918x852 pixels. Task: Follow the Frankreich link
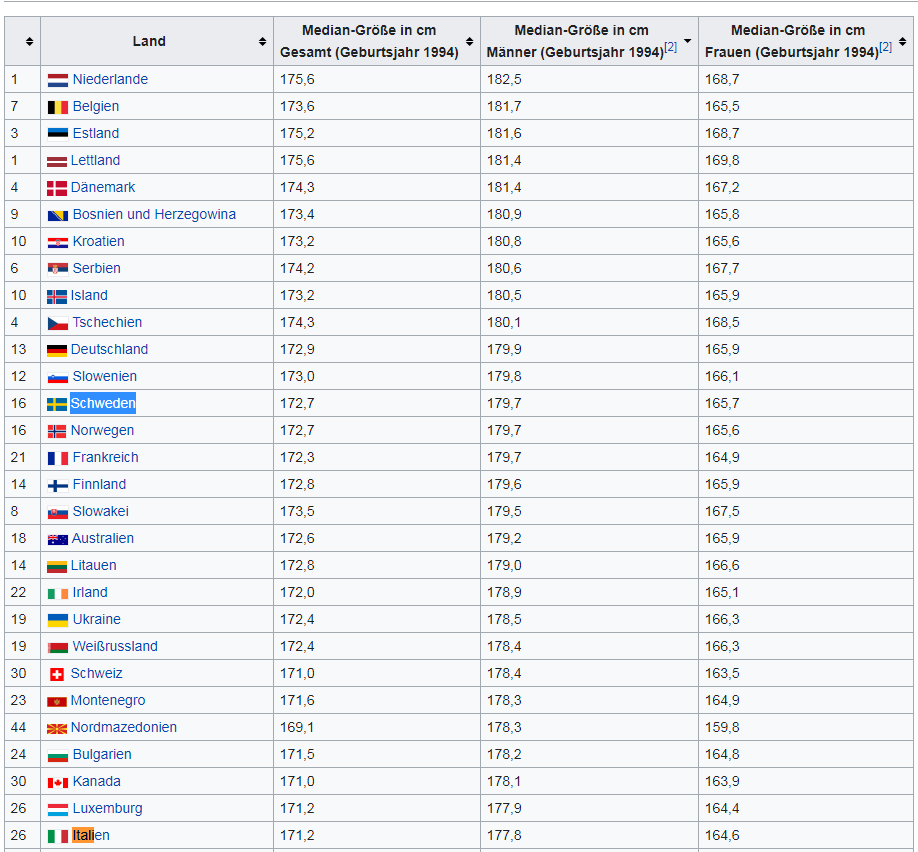[x=105, y=457]
